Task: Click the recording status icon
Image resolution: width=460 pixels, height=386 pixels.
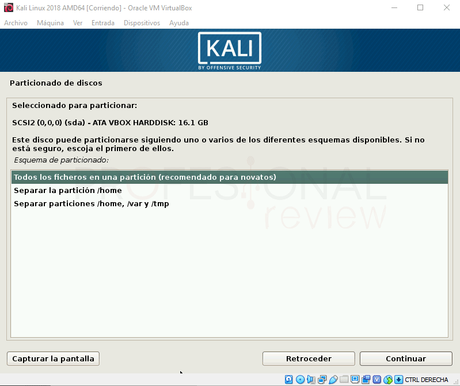Action: point(366,379)
